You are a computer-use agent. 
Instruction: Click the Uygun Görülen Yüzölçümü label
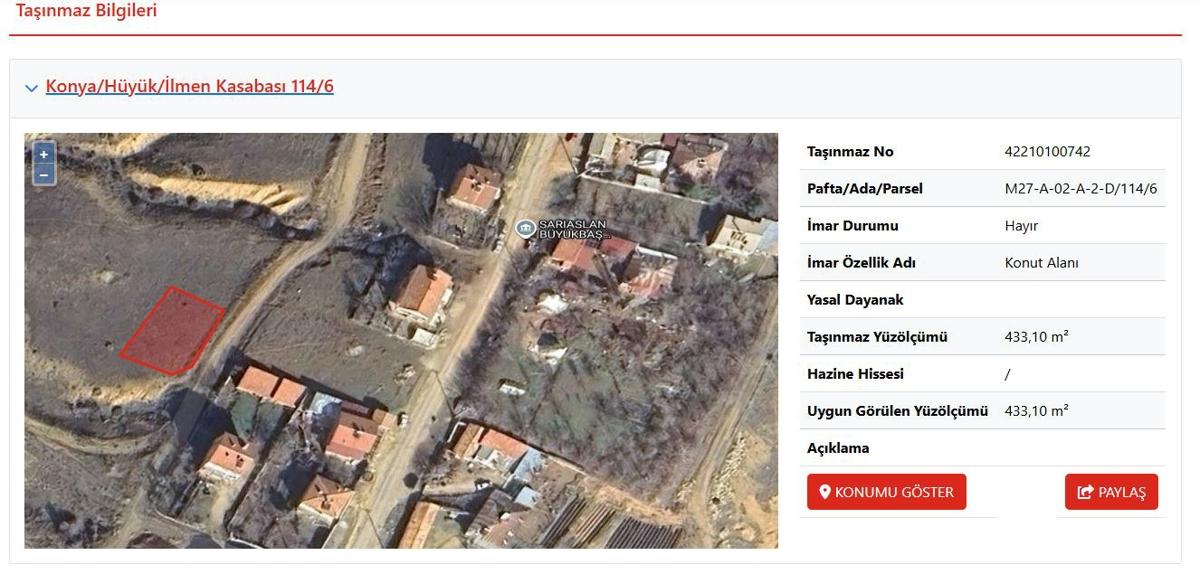897,411
